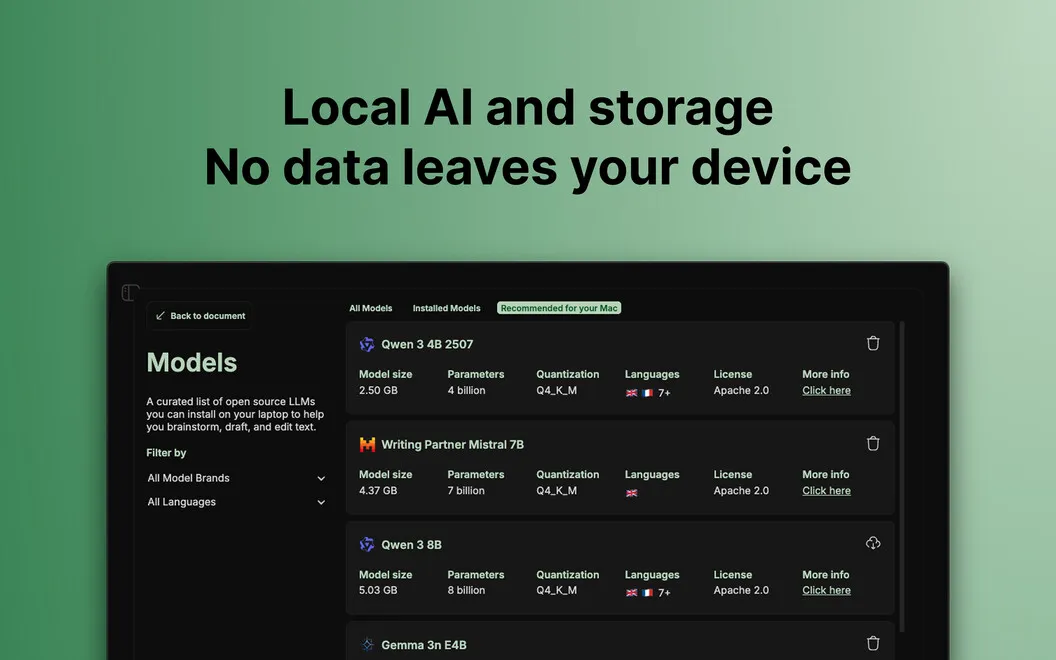
Task: Open the All Languages filter dropdown
Action: [x=236, y=502]
